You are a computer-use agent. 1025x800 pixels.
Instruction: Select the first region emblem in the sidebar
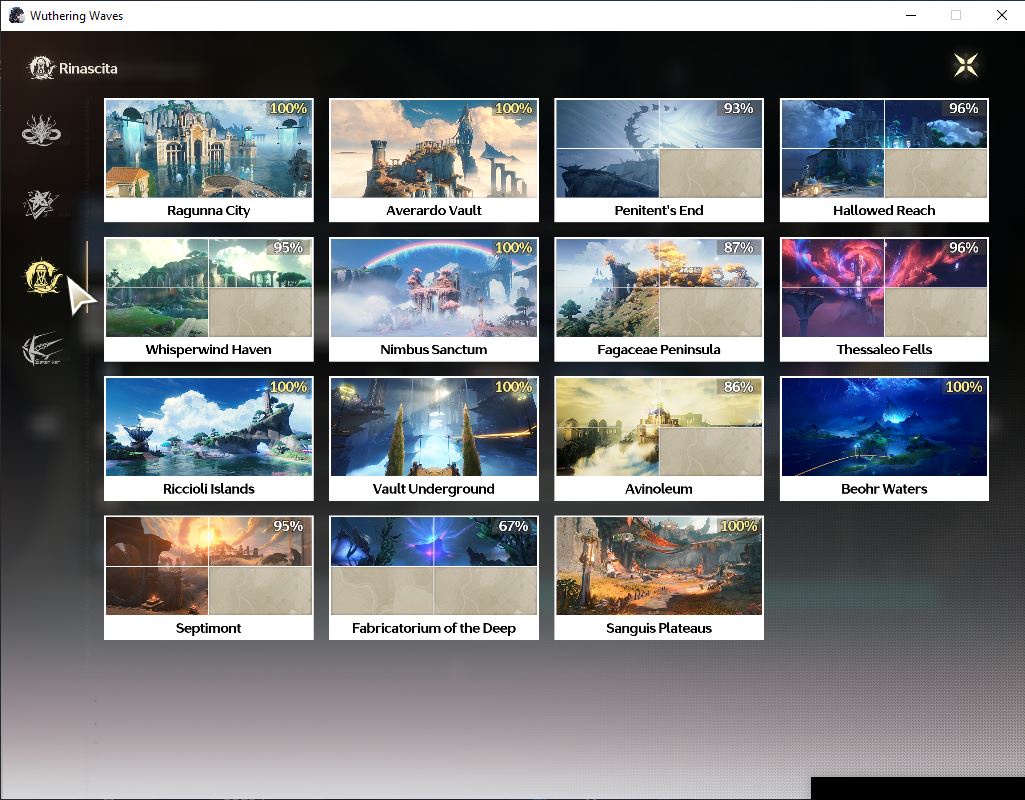click(x=41, y=129)
